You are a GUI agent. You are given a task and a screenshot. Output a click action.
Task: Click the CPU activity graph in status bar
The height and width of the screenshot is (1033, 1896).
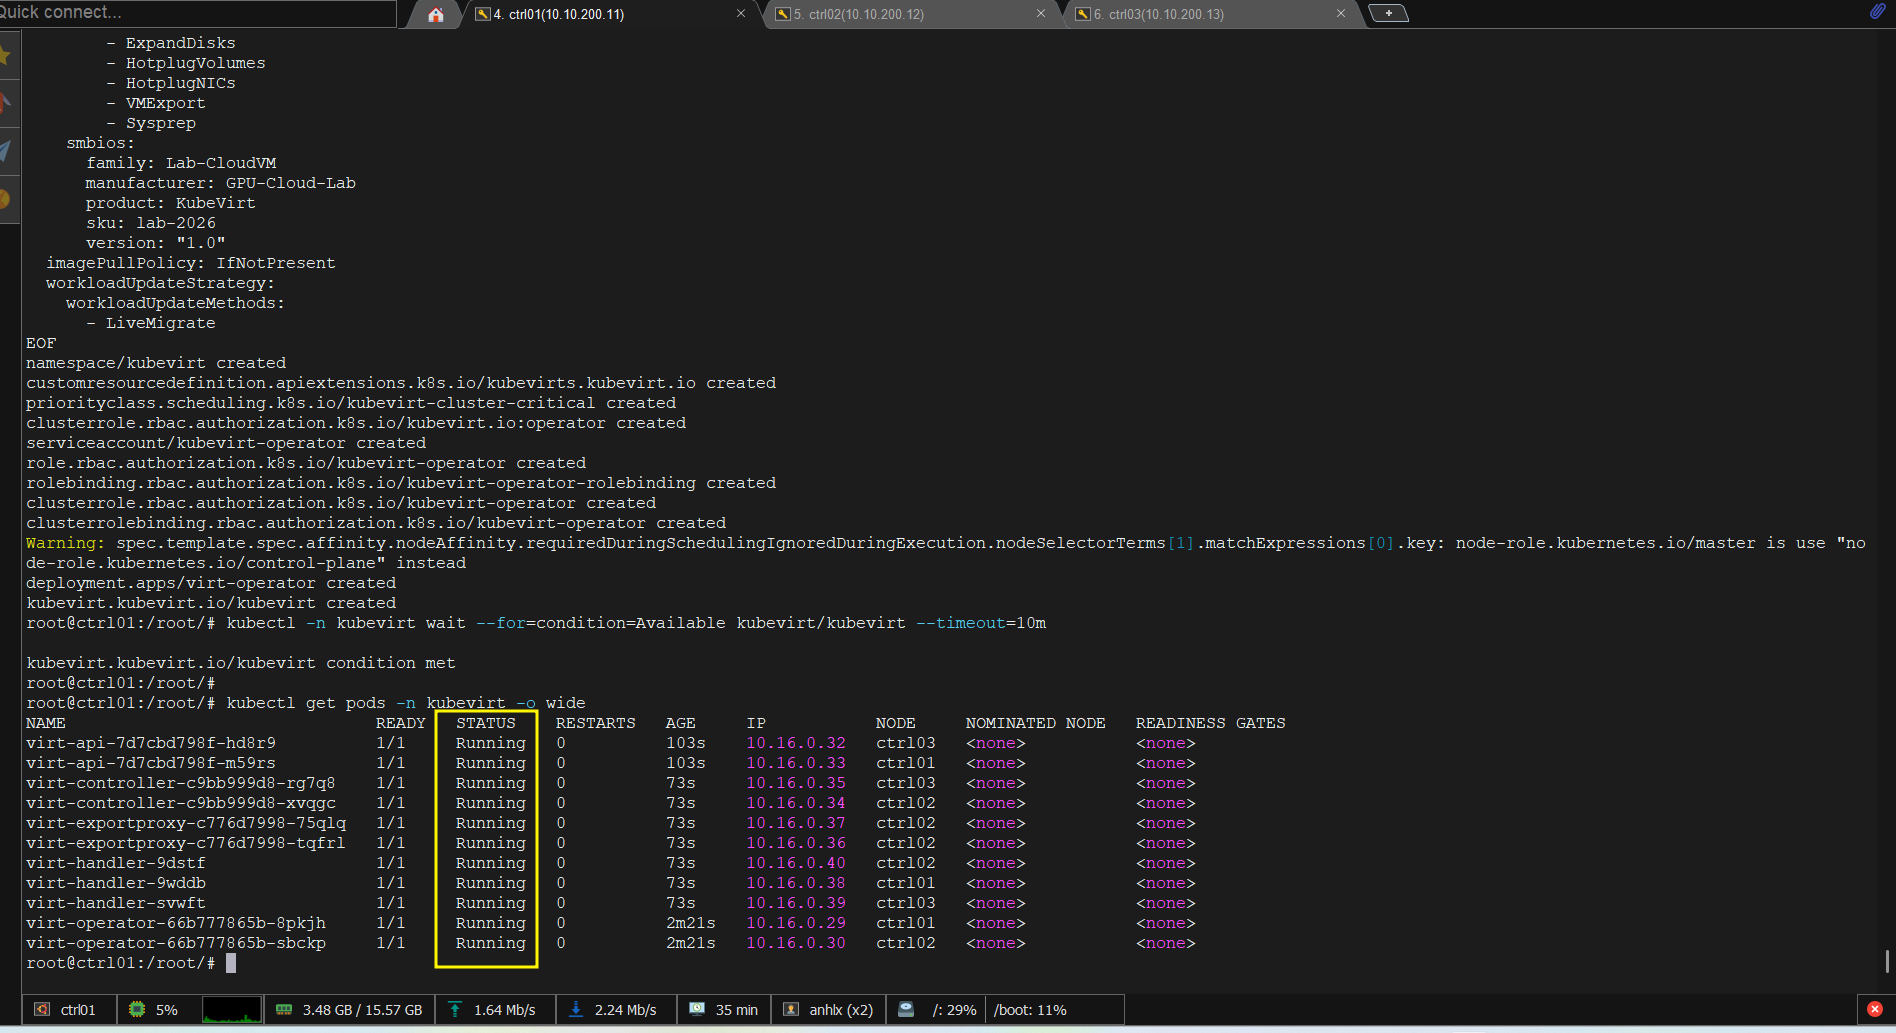pos(232,1010)
